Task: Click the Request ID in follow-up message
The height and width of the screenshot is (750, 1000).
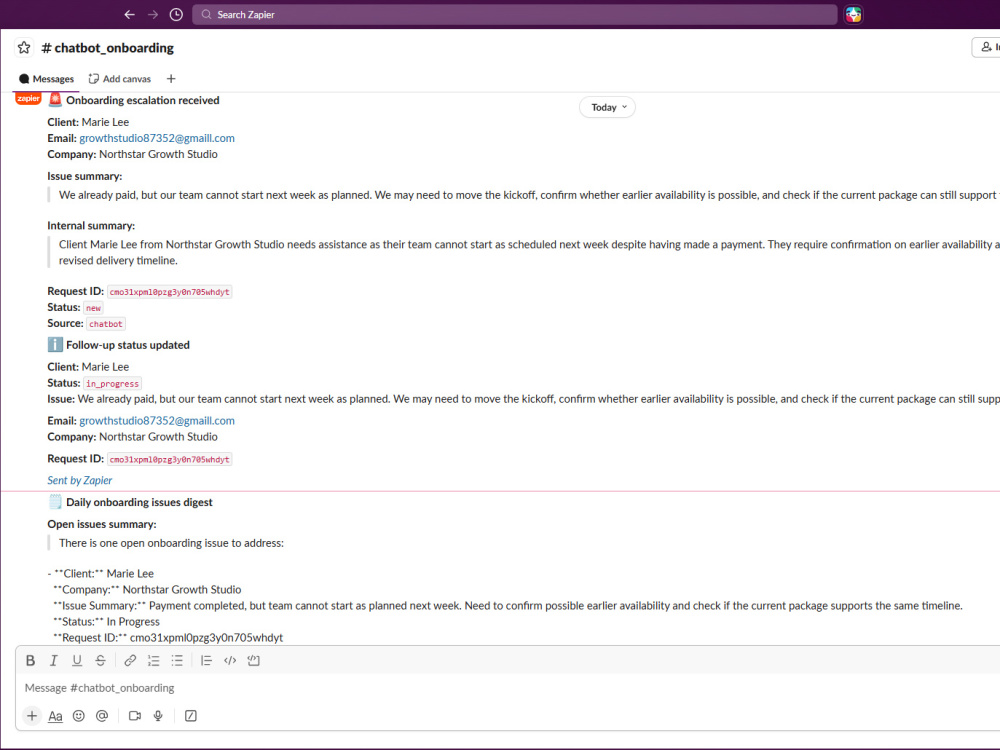Action: [x=170, y=459]
